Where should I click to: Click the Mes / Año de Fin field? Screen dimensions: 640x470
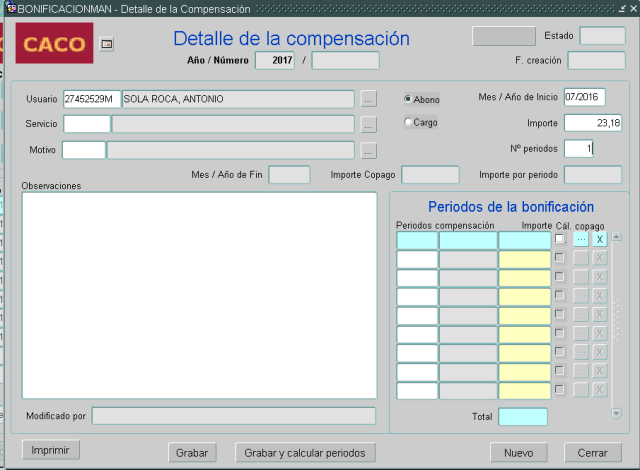coord(289,175)
